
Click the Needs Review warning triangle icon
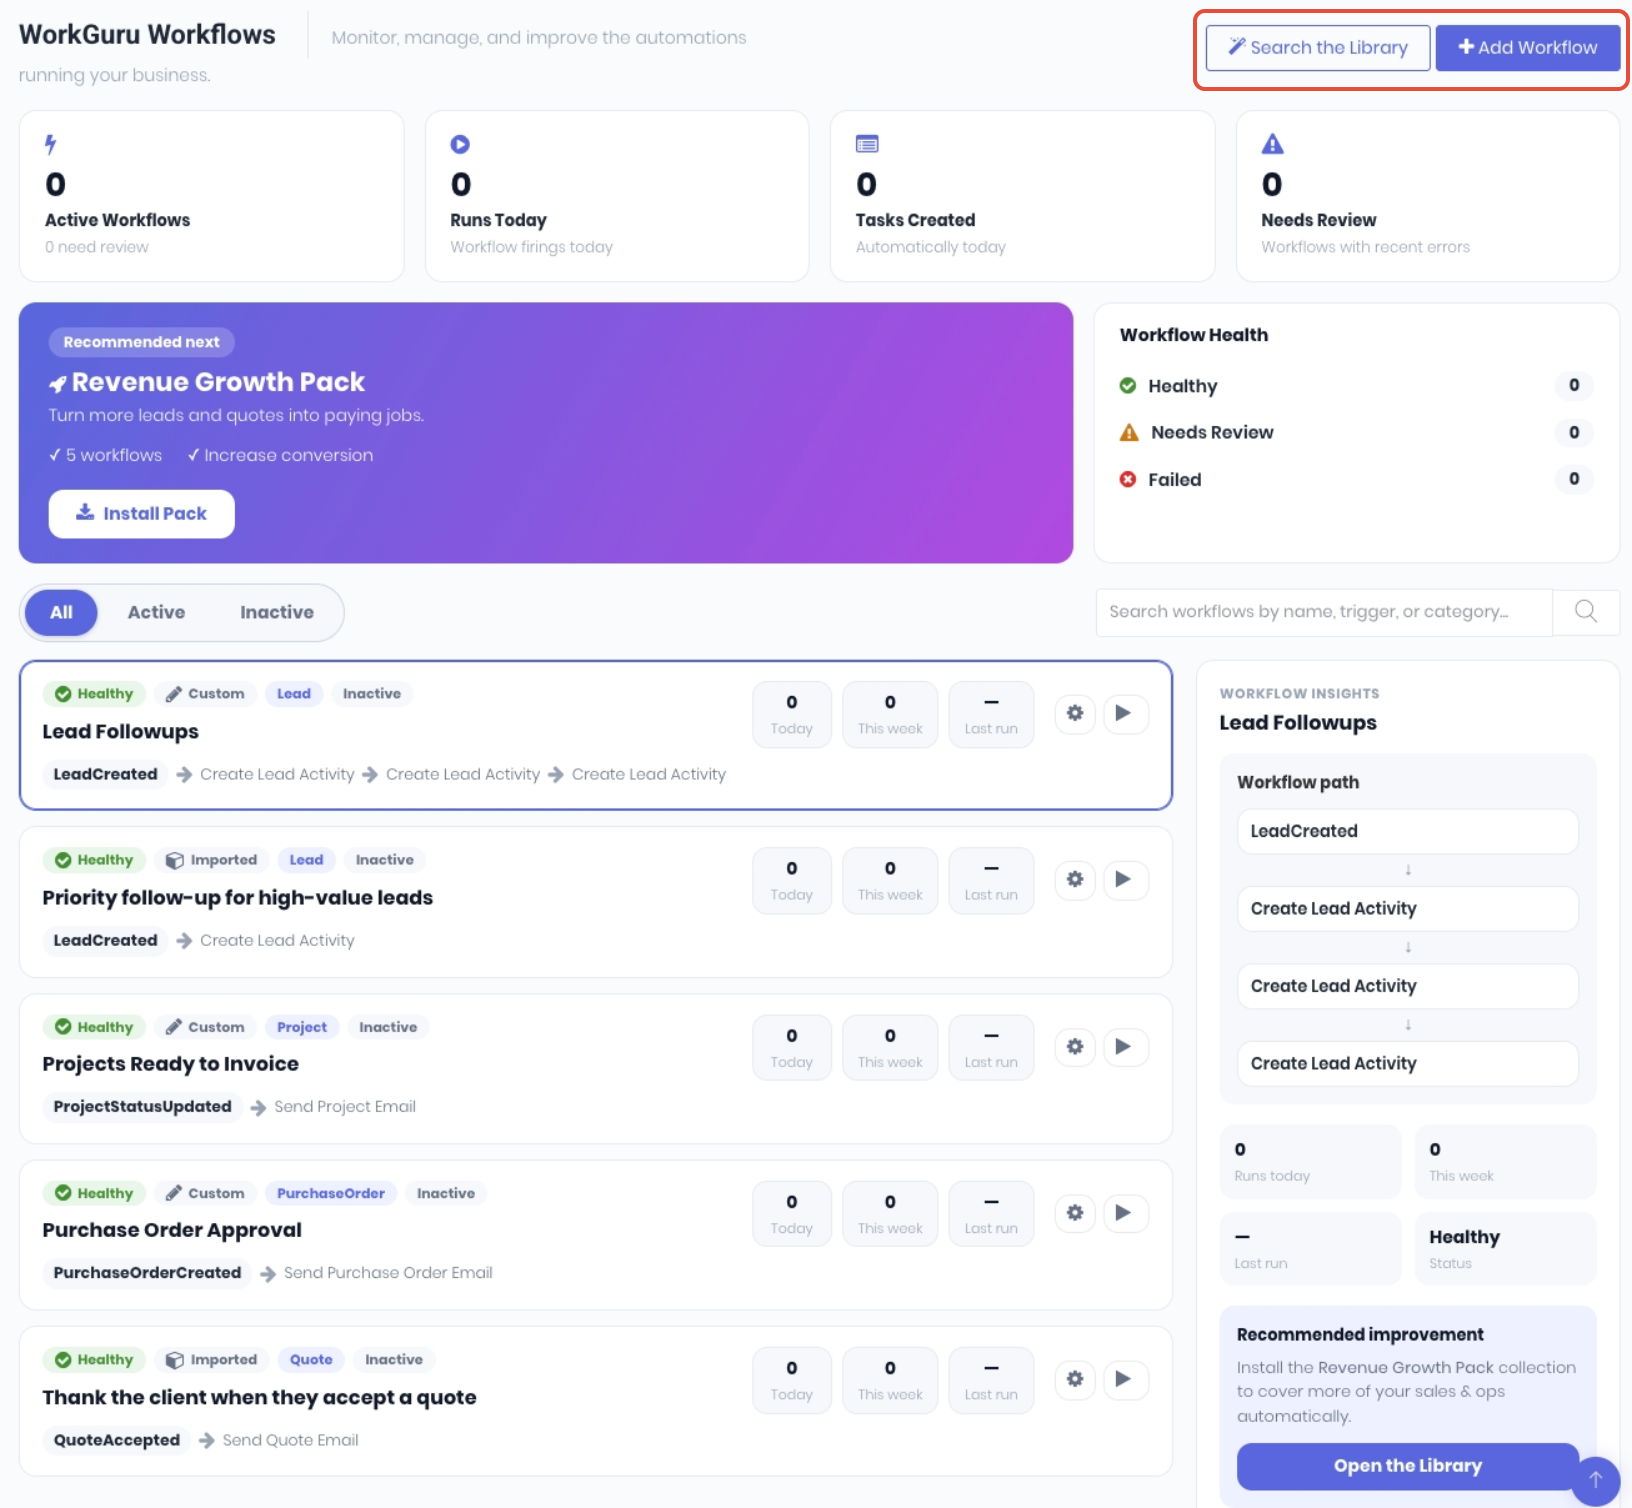[x=1272, y=144]
